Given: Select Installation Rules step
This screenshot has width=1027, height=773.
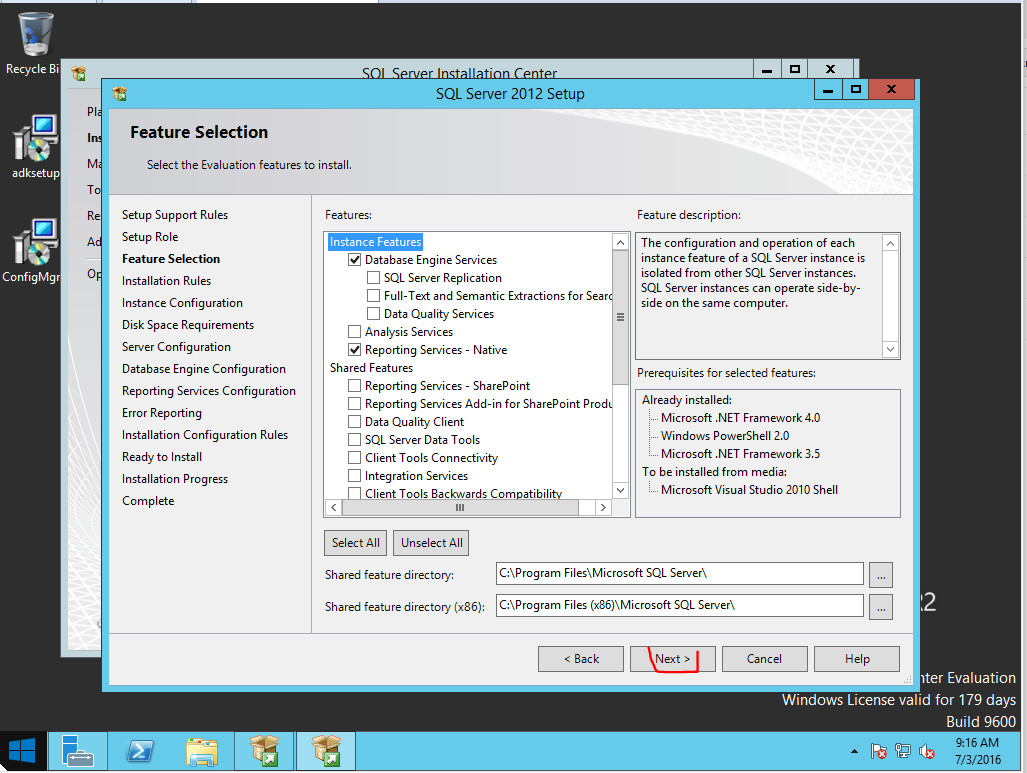Looking at the screenshot, I should click(x=166, y=281).
